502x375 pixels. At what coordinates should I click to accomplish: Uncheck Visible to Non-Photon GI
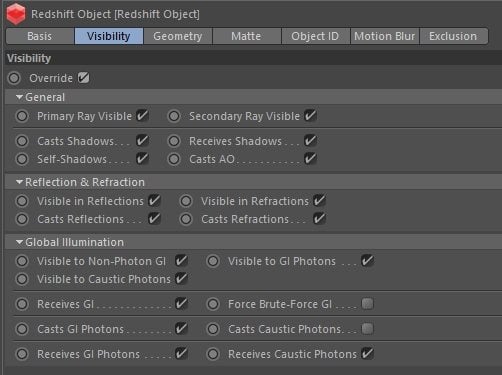181,261
